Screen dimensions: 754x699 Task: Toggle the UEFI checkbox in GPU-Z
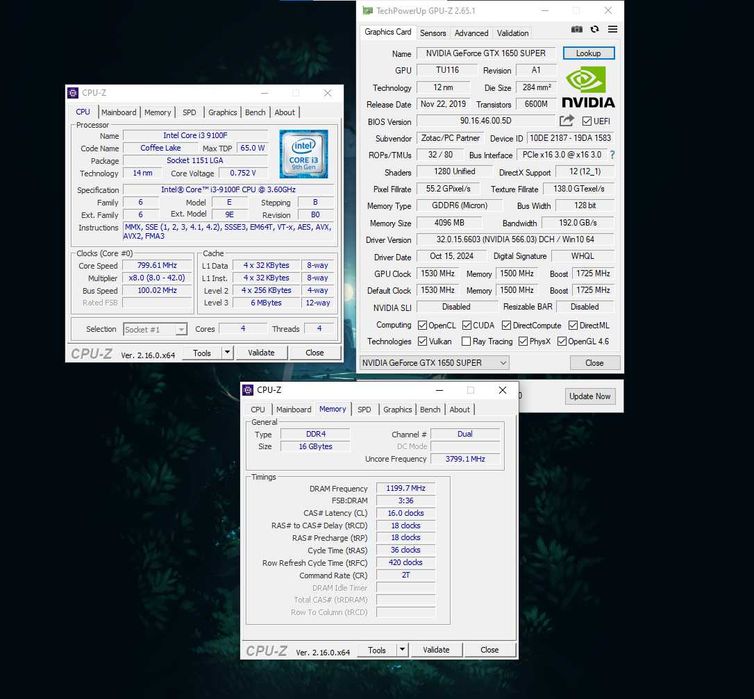click(x=587, y=121)
